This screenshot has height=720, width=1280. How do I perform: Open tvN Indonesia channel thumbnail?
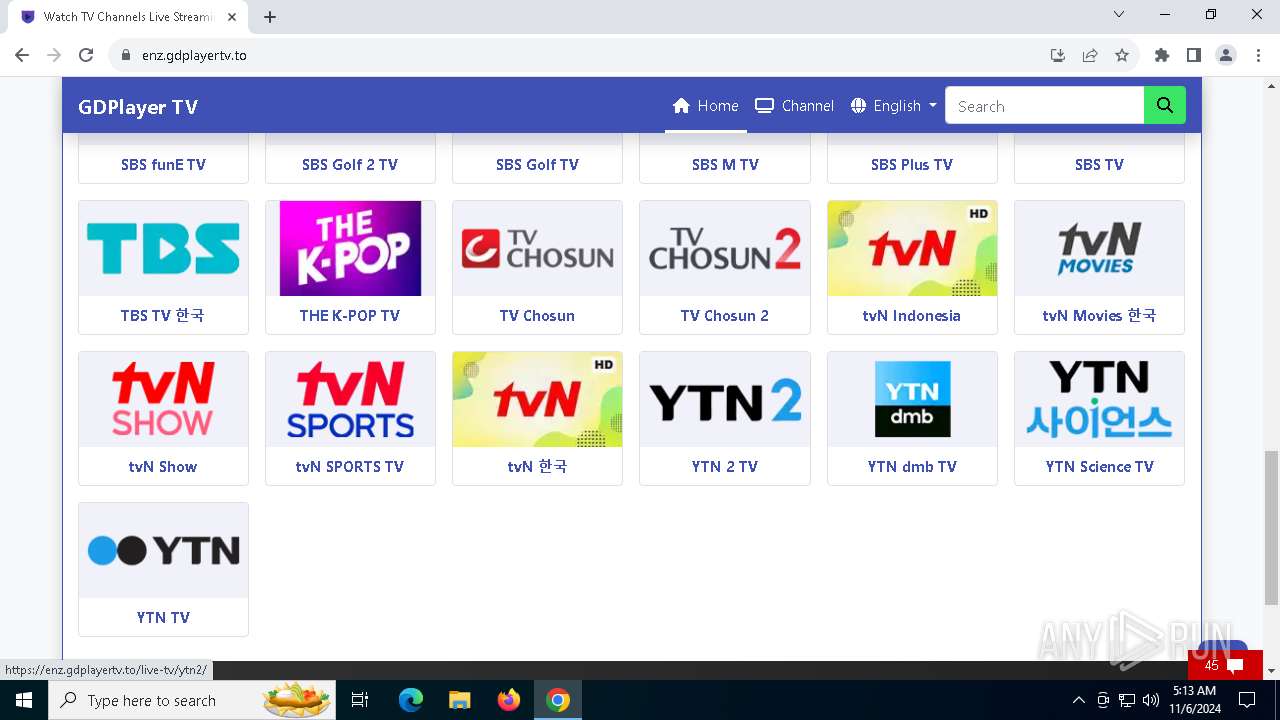[912, 248]
